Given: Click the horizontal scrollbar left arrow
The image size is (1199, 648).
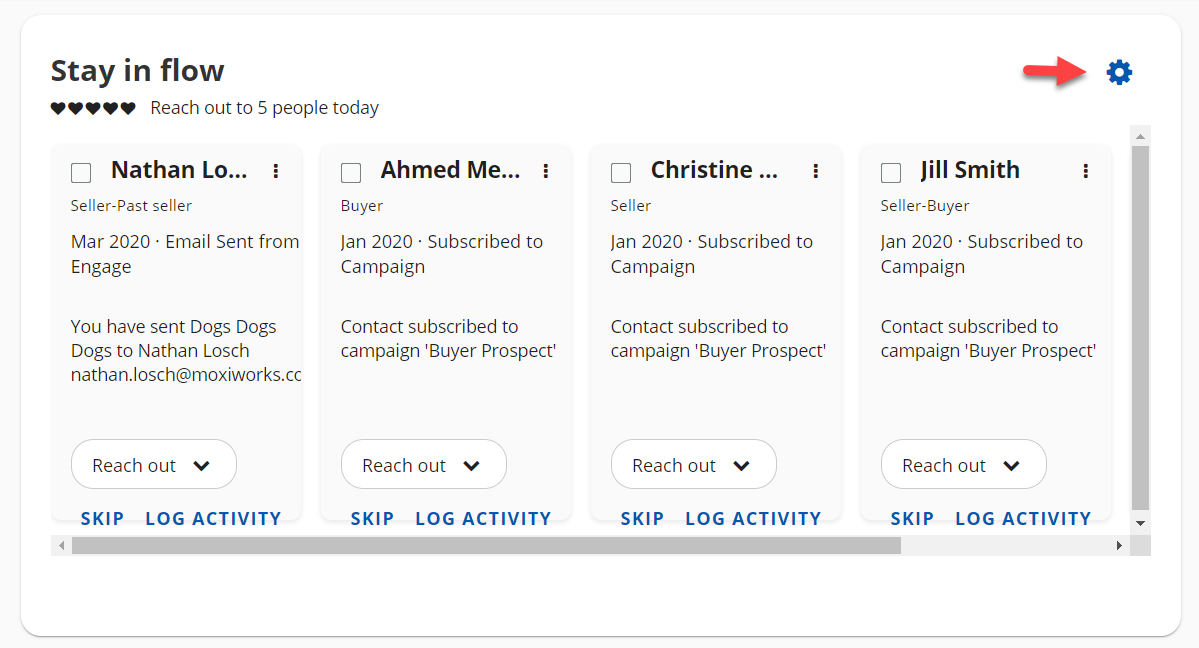Looking at the screenshot, I should coord(62,546).
